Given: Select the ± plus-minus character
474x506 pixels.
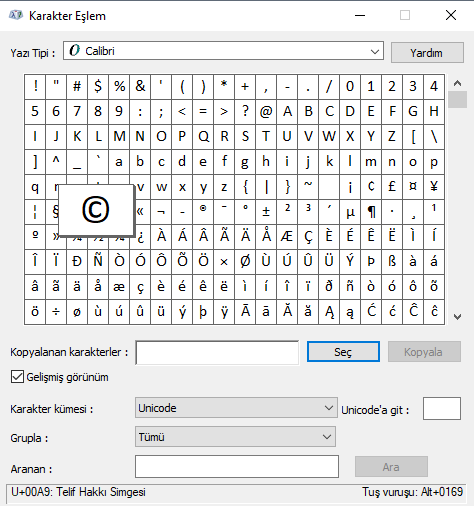Looking at the screenshot, I should click(266, 212).
